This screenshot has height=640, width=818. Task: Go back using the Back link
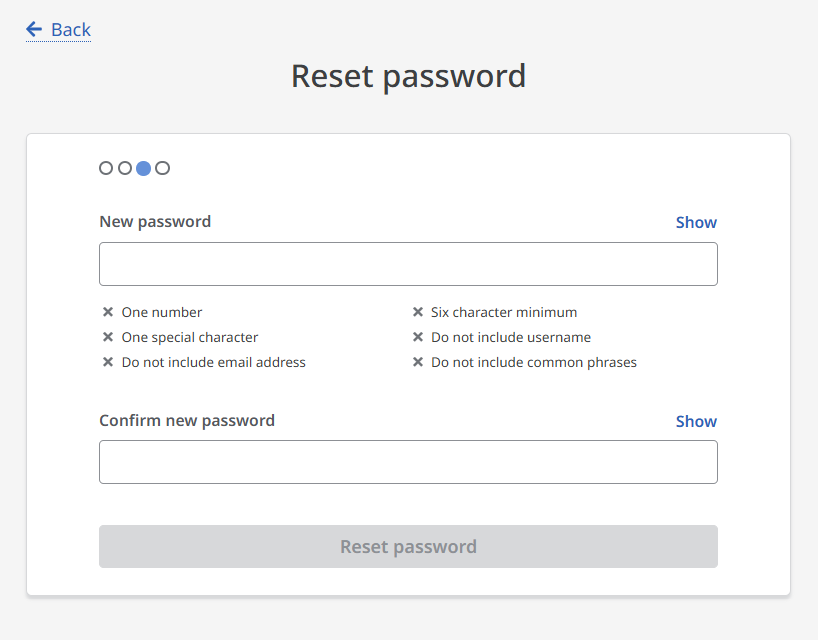70,30
